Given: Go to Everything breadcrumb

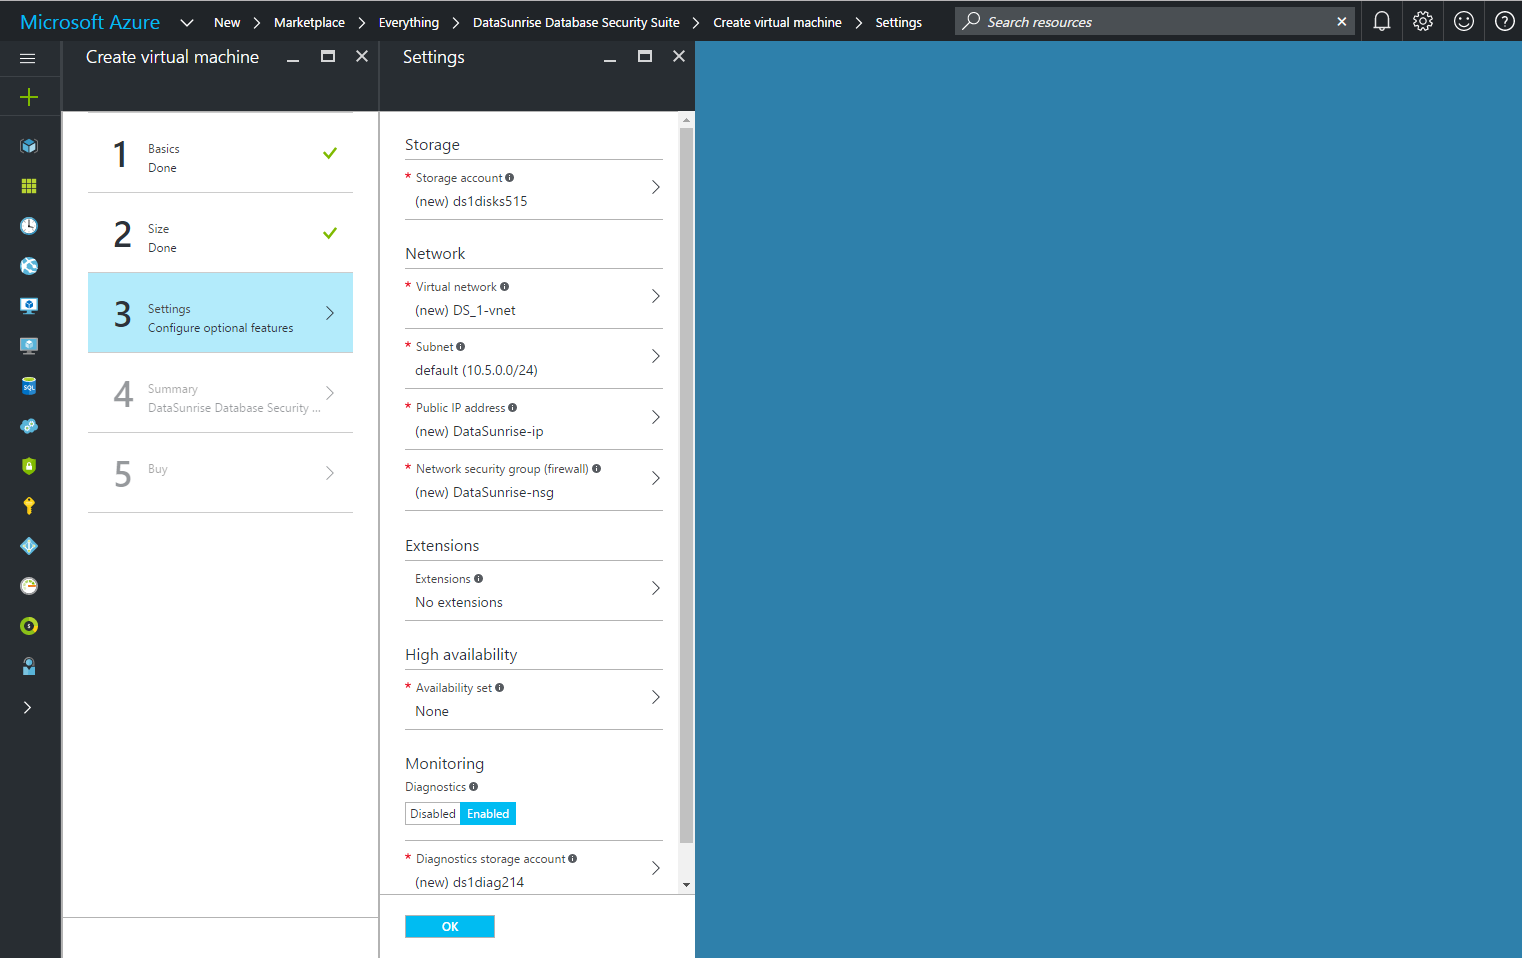Looking at the screenshot, I should click(409, 22).
